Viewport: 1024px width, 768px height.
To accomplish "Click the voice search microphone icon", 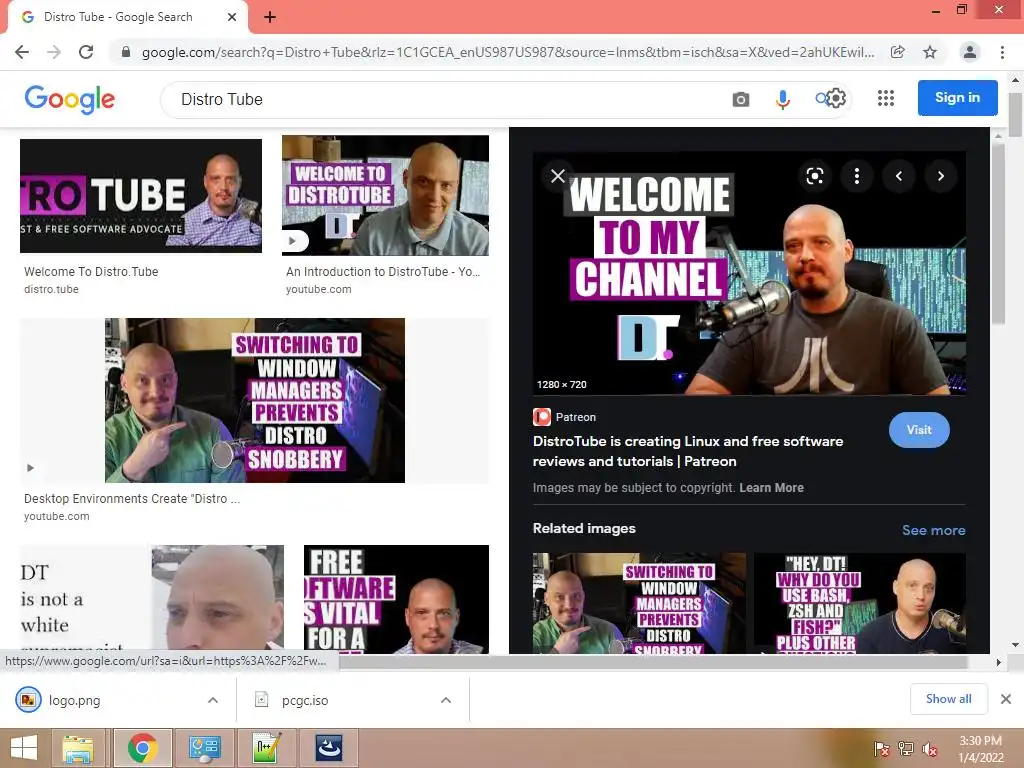I will 782,99.
